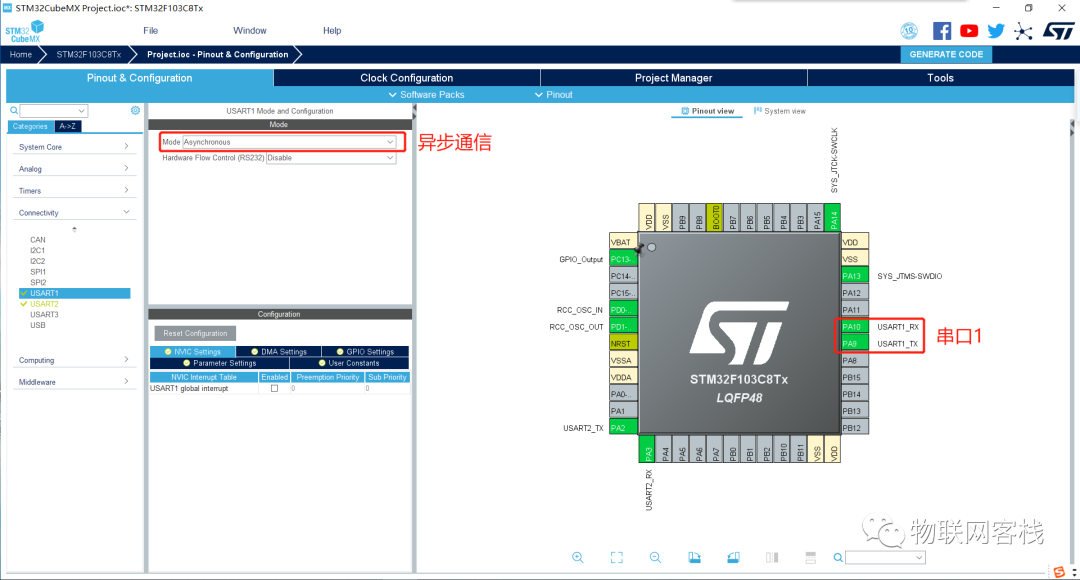Open the USART1 Mode dropdown

click(289, 142)
